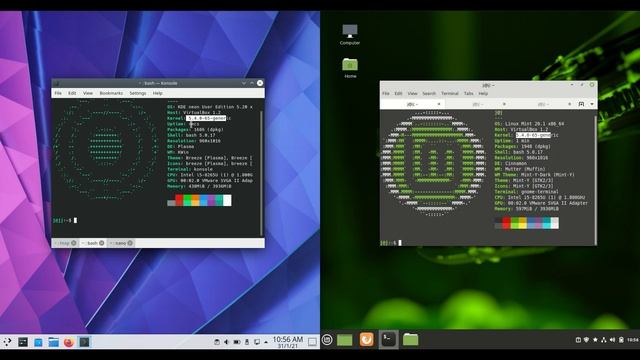Close the bash tab in Konsole
Image resolution: width=640 pixels, height=360 pixels.
click(x=102, y=243)
